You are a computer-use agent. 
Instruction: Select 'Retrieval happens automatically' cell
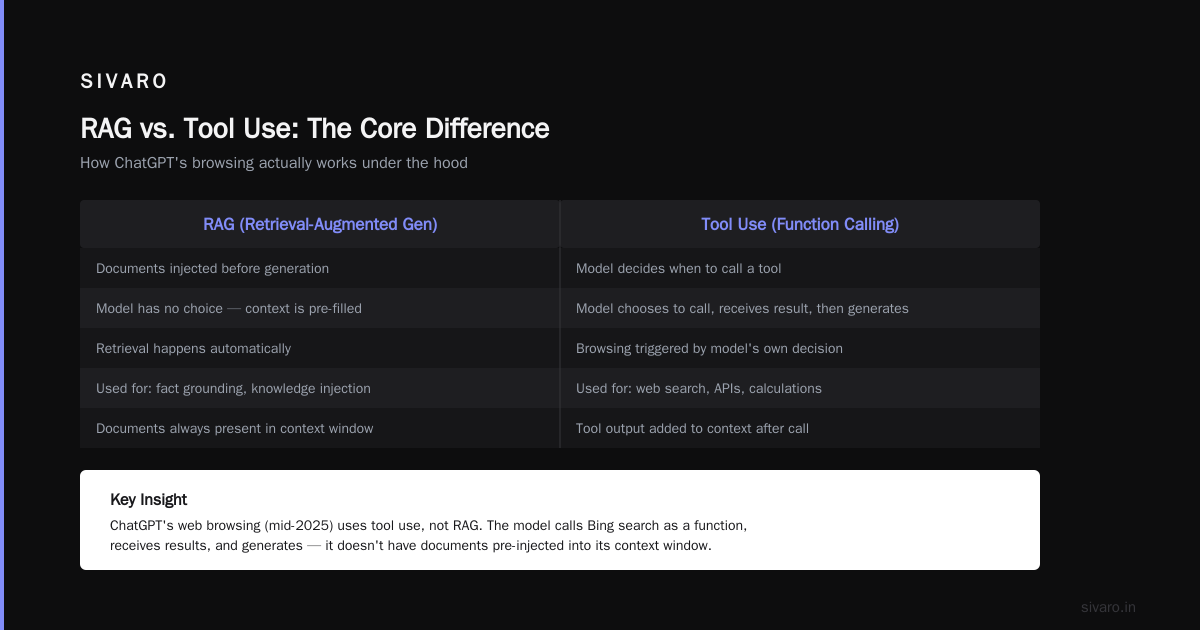click(320, 348)
